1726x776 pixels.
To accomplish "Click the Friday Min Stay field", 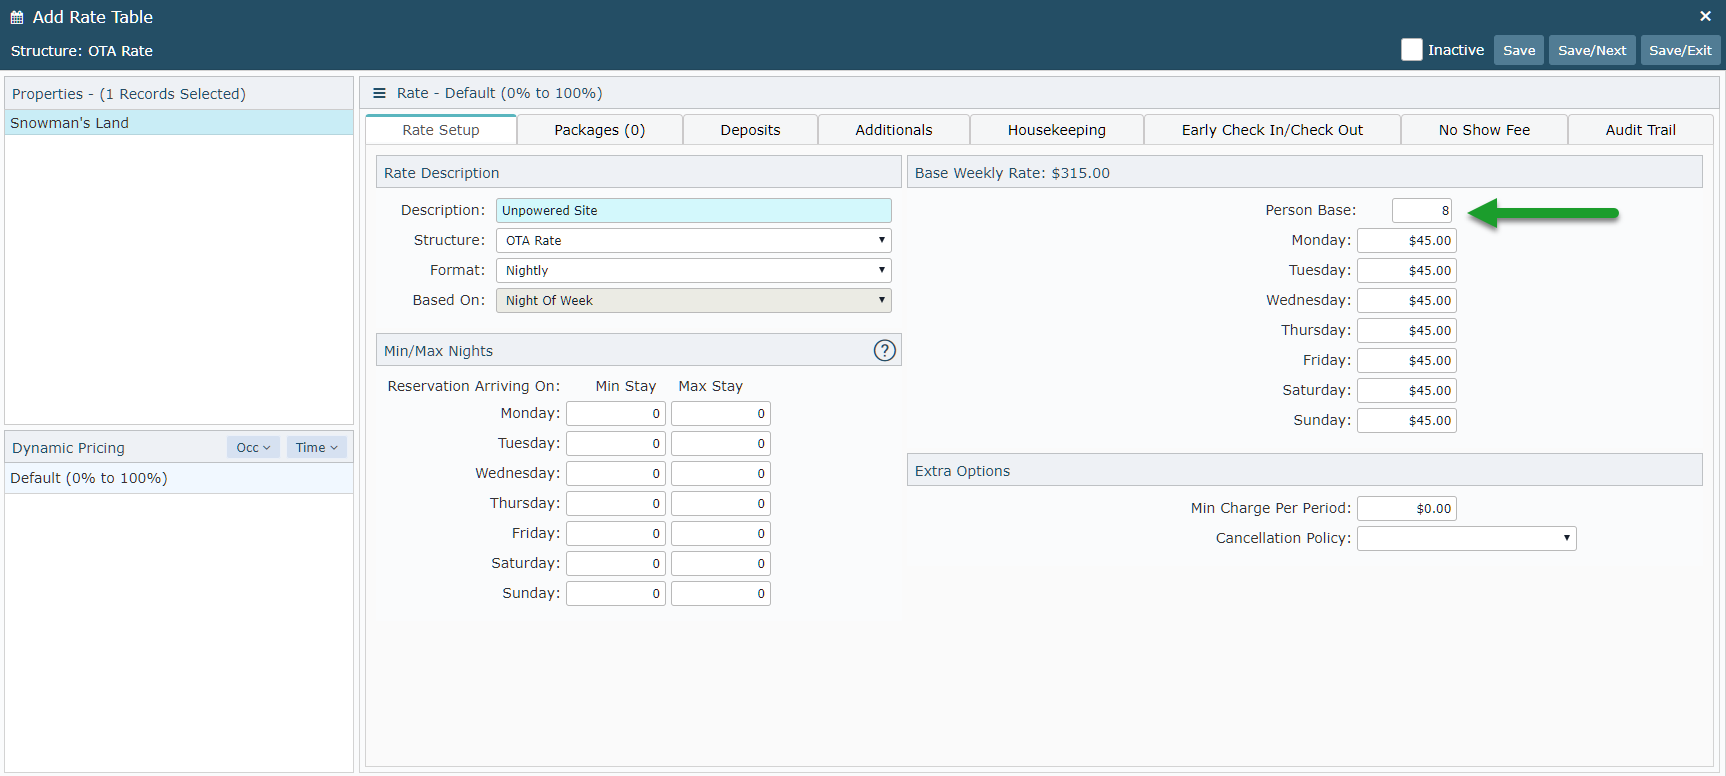I will pos(616,533).
